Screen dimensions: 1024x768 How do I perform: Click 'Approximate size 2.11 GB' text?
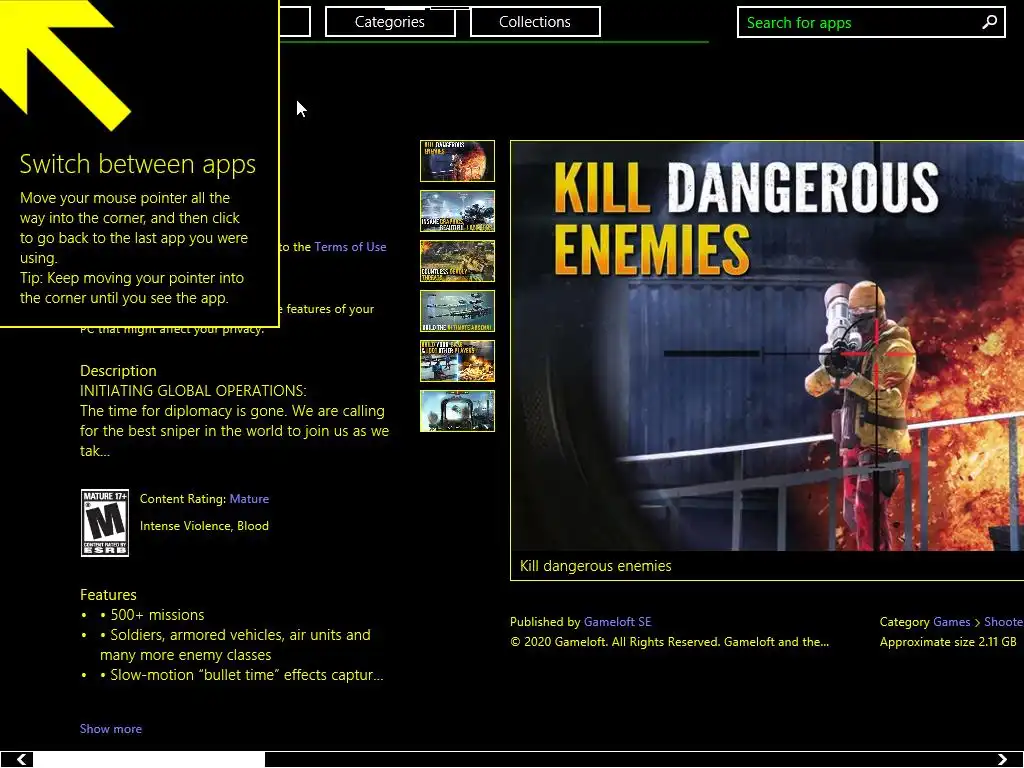tap(948, 642)
